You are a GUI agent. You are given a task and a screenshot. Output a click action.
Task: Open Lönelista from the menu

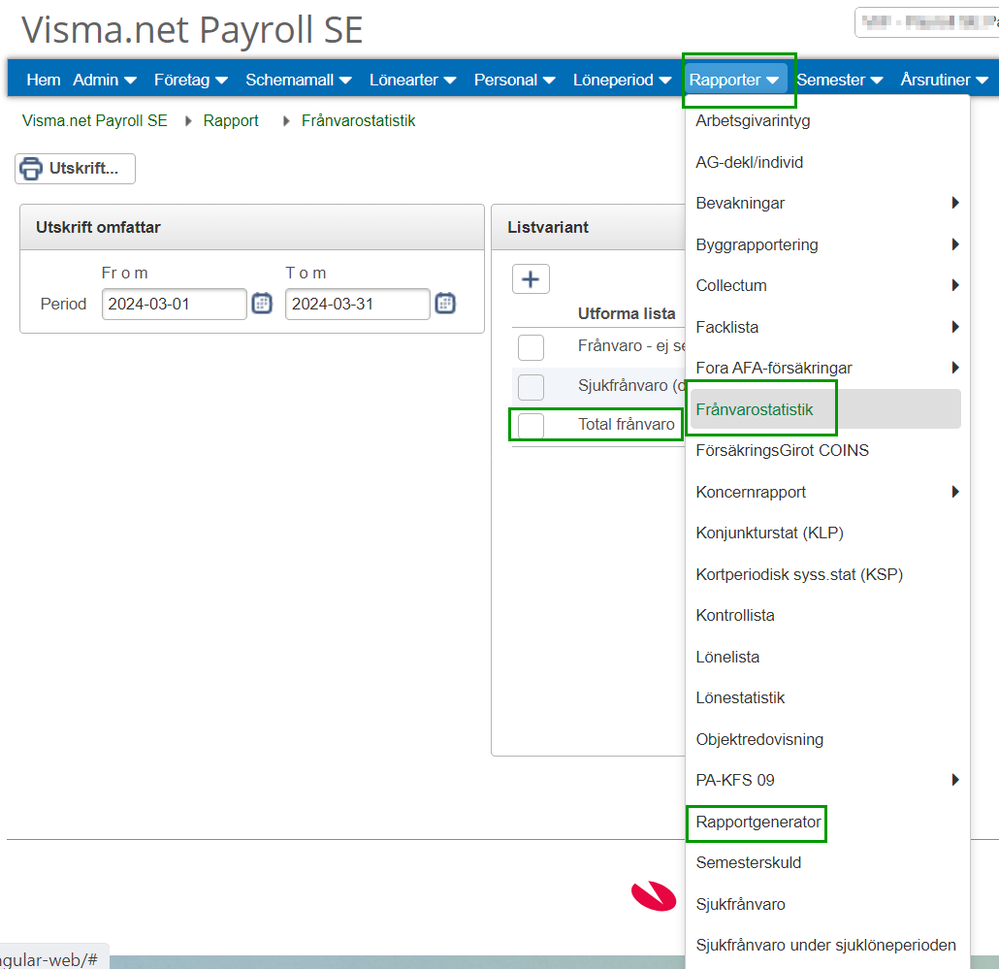pos(727,657)
